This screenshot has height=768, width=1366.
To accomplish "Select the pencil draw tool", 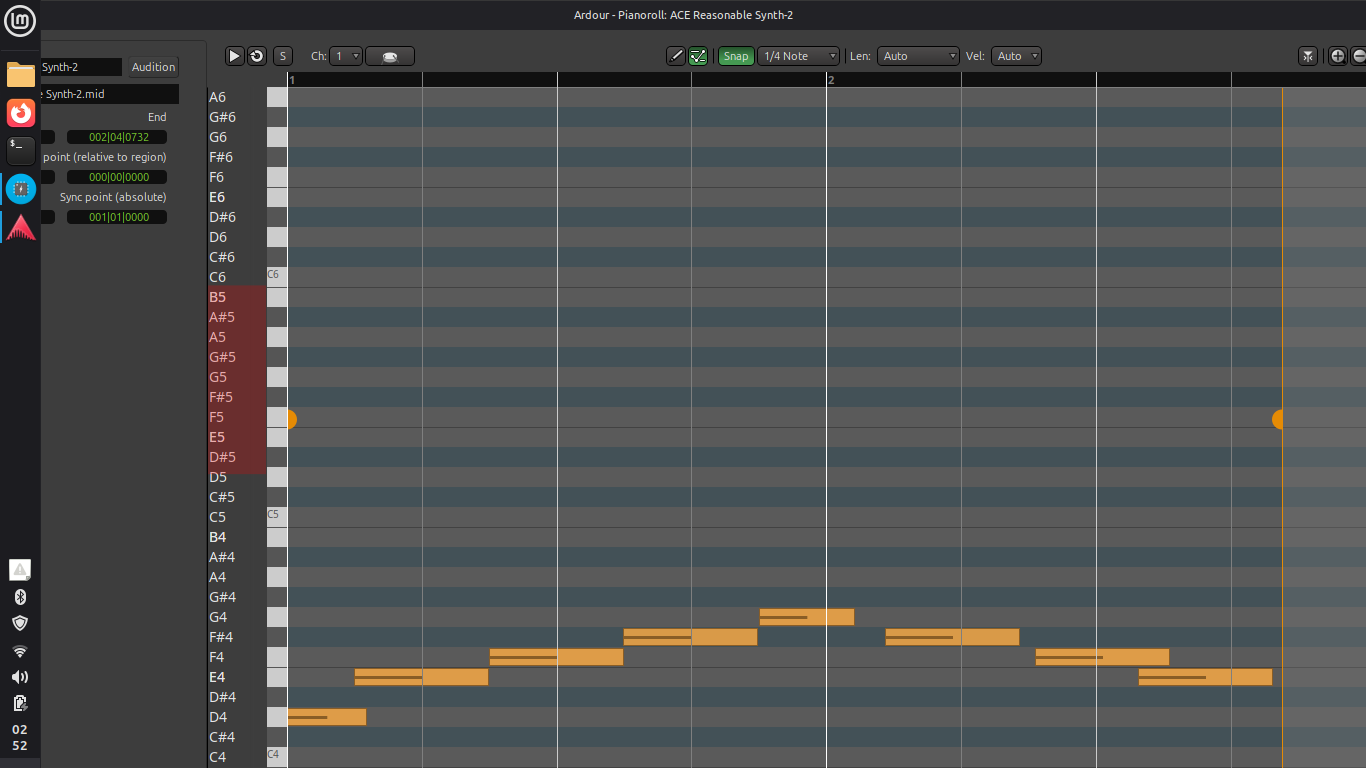I will (x=676, y=56).
